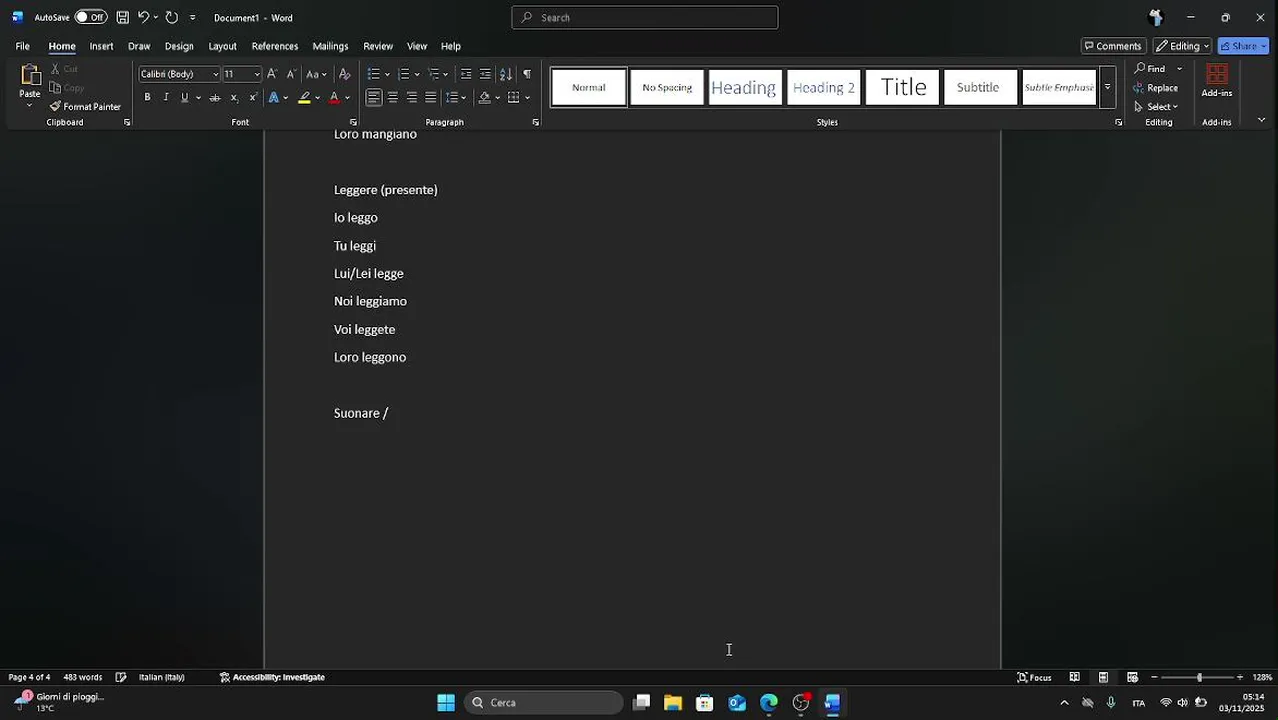Enable Focus mode

(x=1034, y=677)
